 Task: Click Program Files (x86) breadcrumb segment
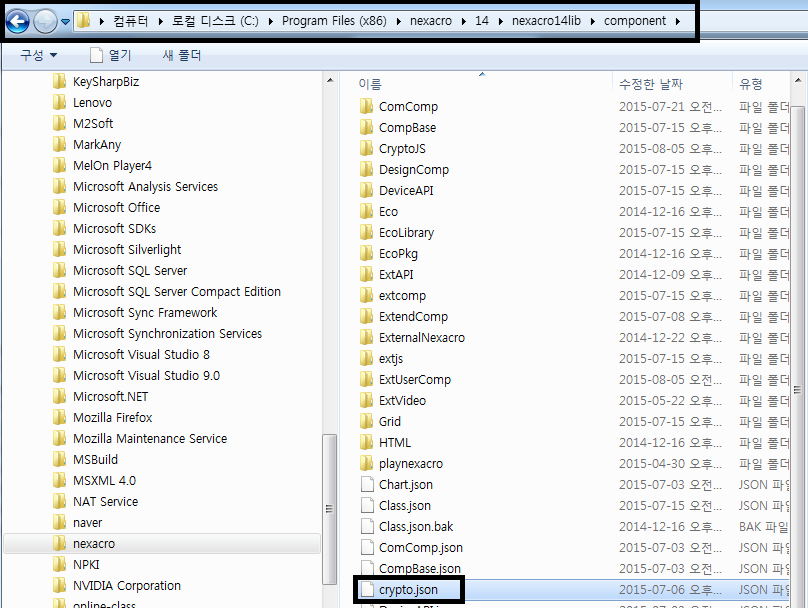334,21
